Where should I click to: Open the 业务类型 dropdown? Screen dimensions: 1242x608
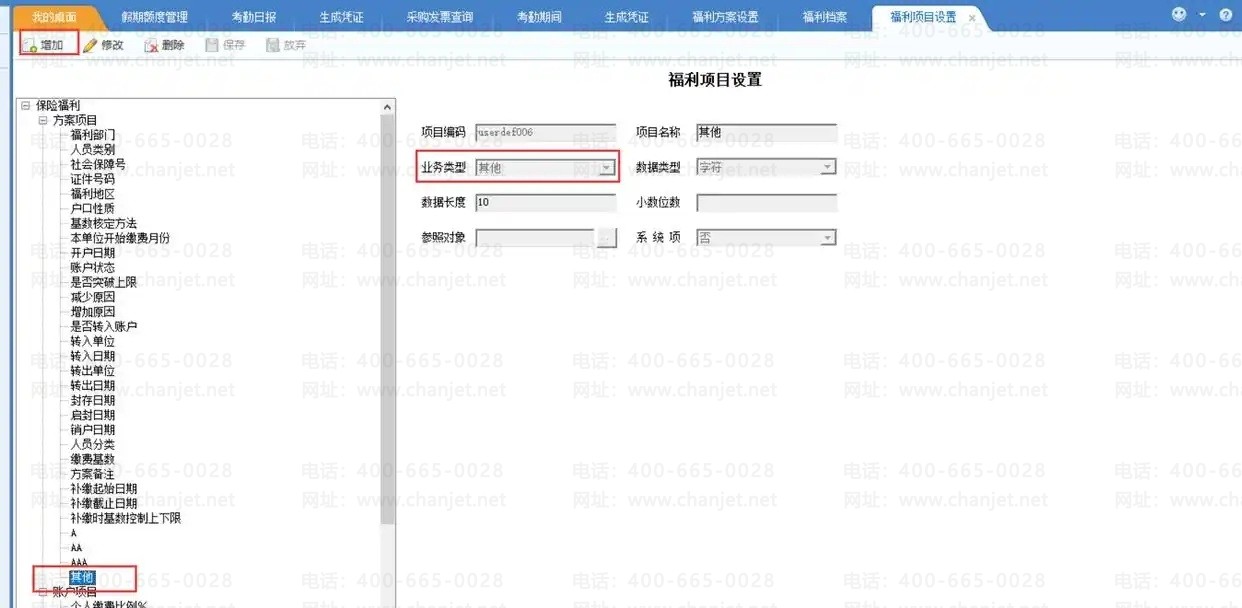click(x=607, y=168)
